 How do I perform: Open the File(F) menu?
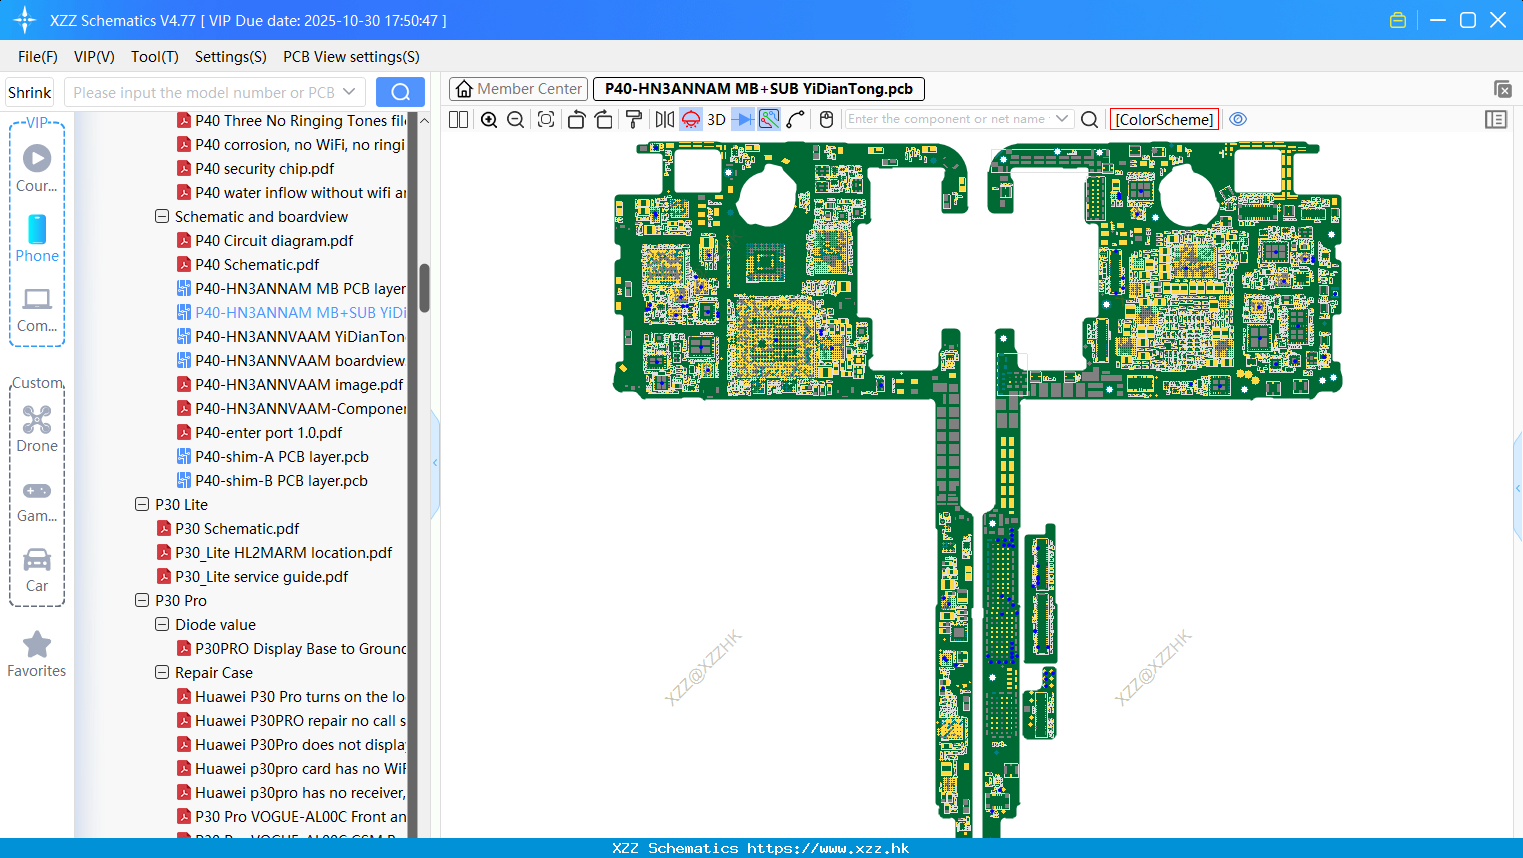pos(38,57)
